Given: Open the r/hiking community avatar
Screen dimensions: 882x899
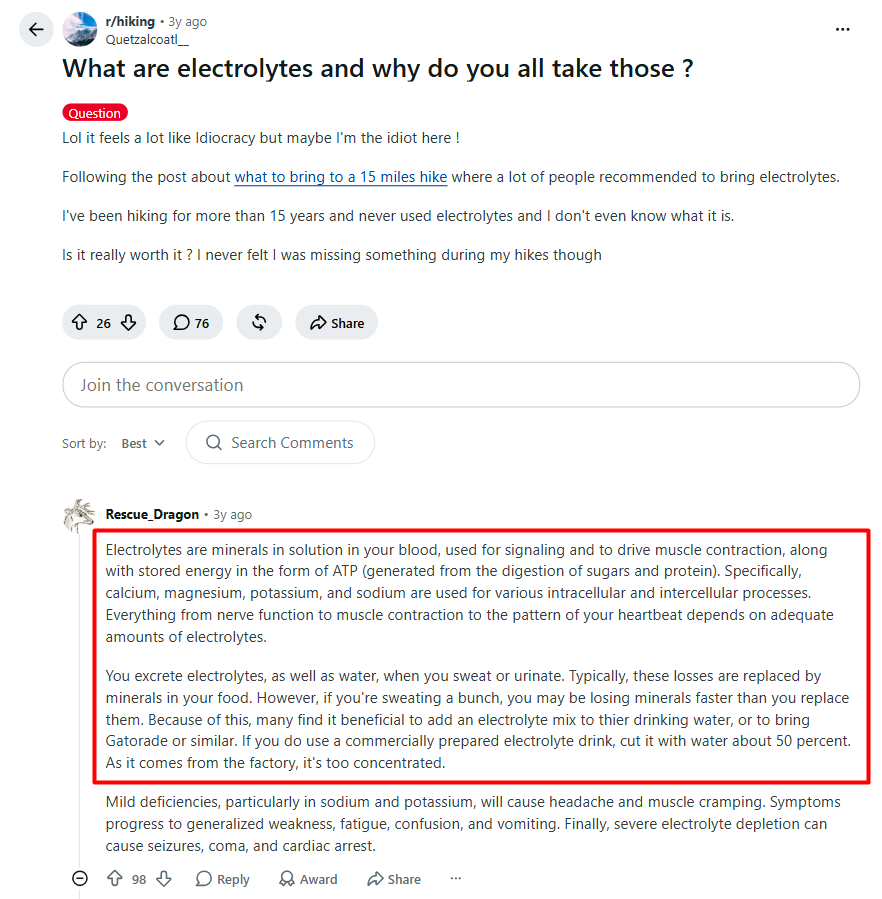Looking at the screenshot, I should pos(80,29).
